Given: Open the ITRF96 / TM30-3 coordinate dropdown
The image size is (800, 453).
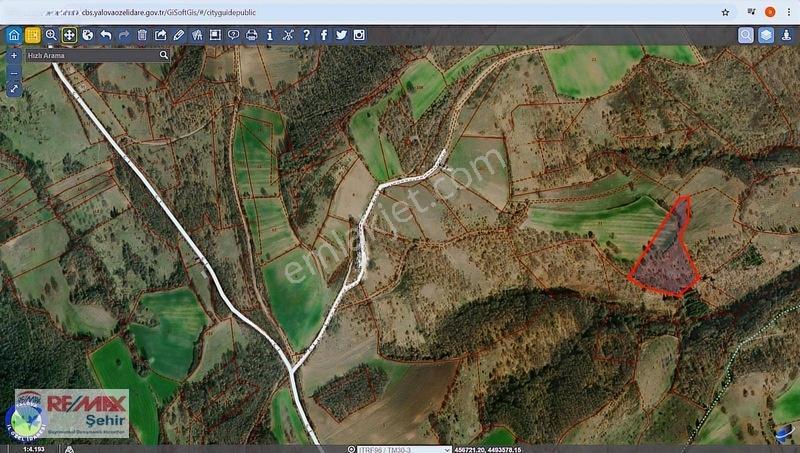Looking at the screenshot, I should 404,449.
